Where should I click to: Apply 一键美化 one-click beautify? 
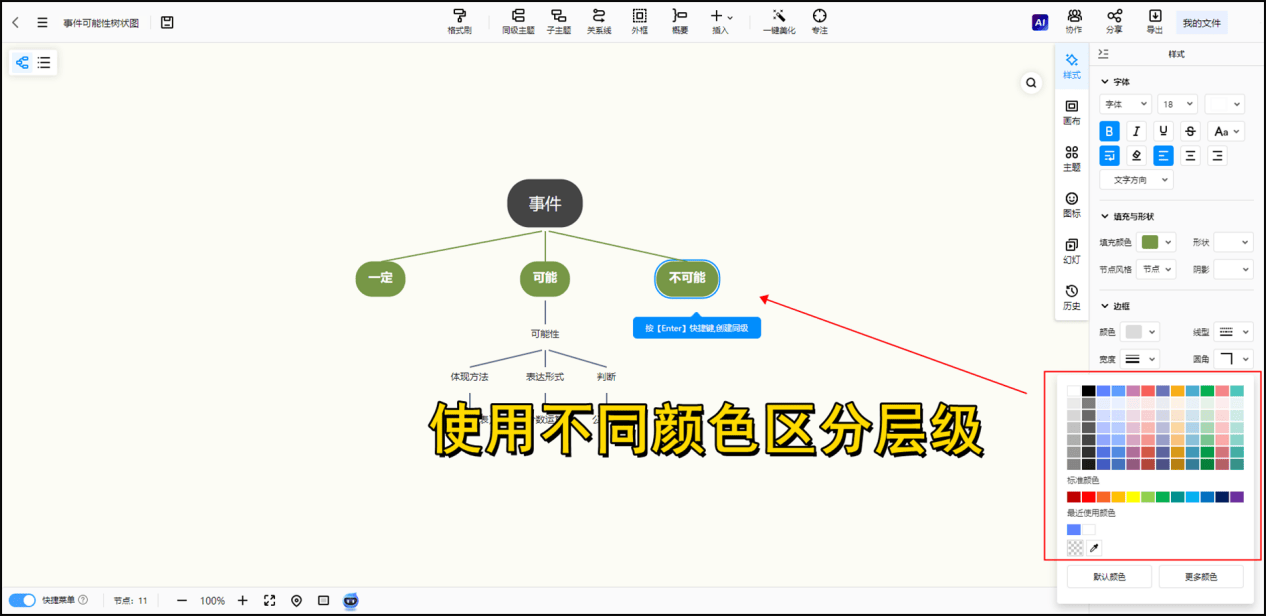pyautogui.click(x=779, y=21)
